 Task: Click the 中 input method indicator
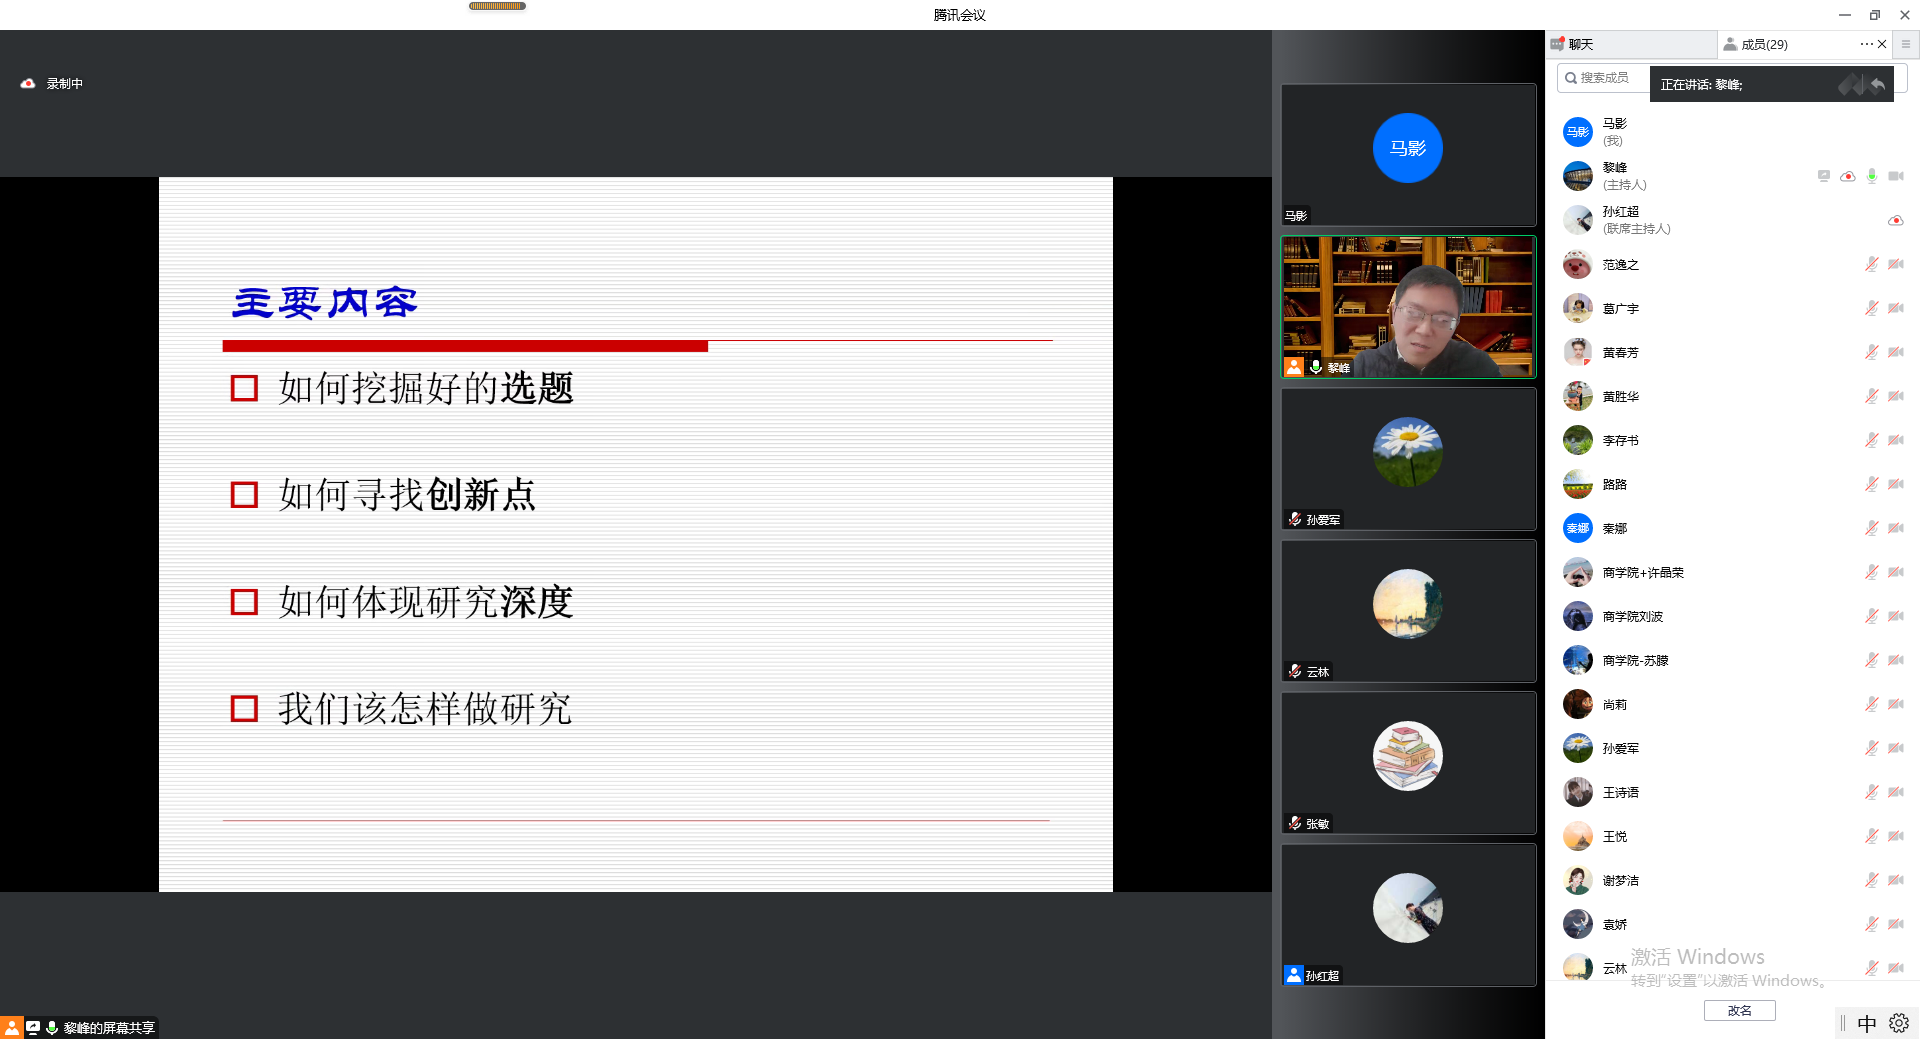(x=1866, y=1023)
